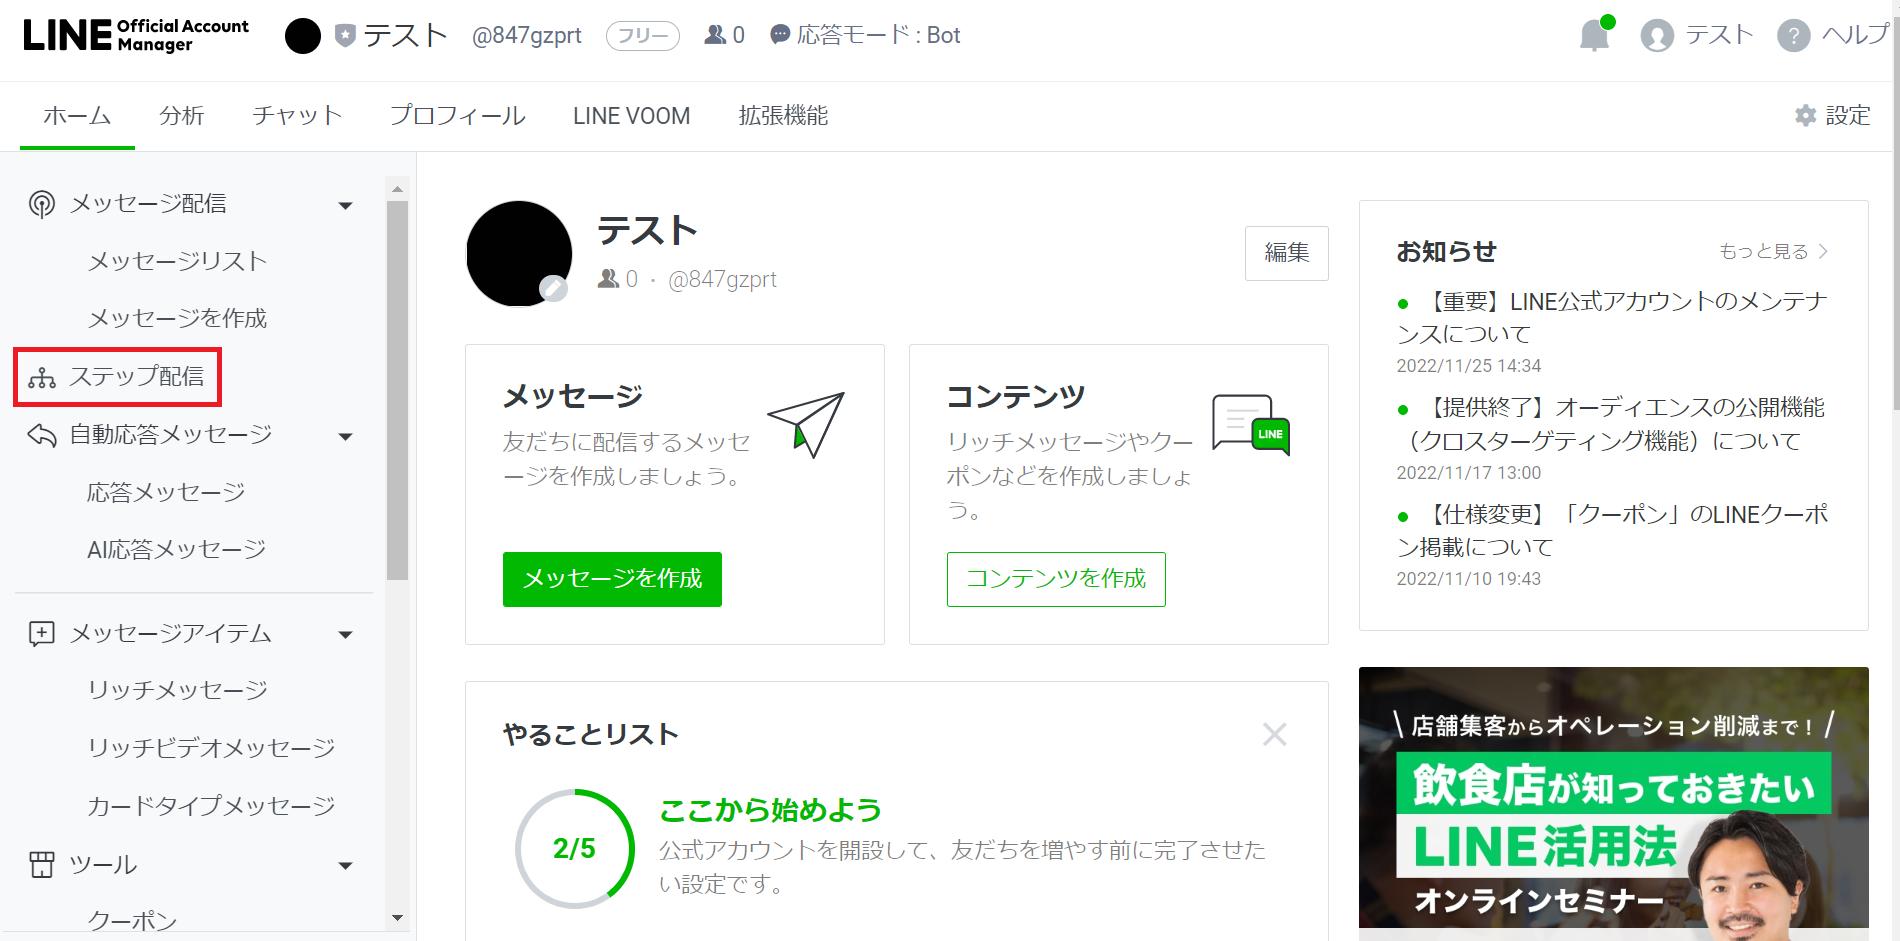Open AI応答メッセージ in the sidebar

click(x=177, y=550)
